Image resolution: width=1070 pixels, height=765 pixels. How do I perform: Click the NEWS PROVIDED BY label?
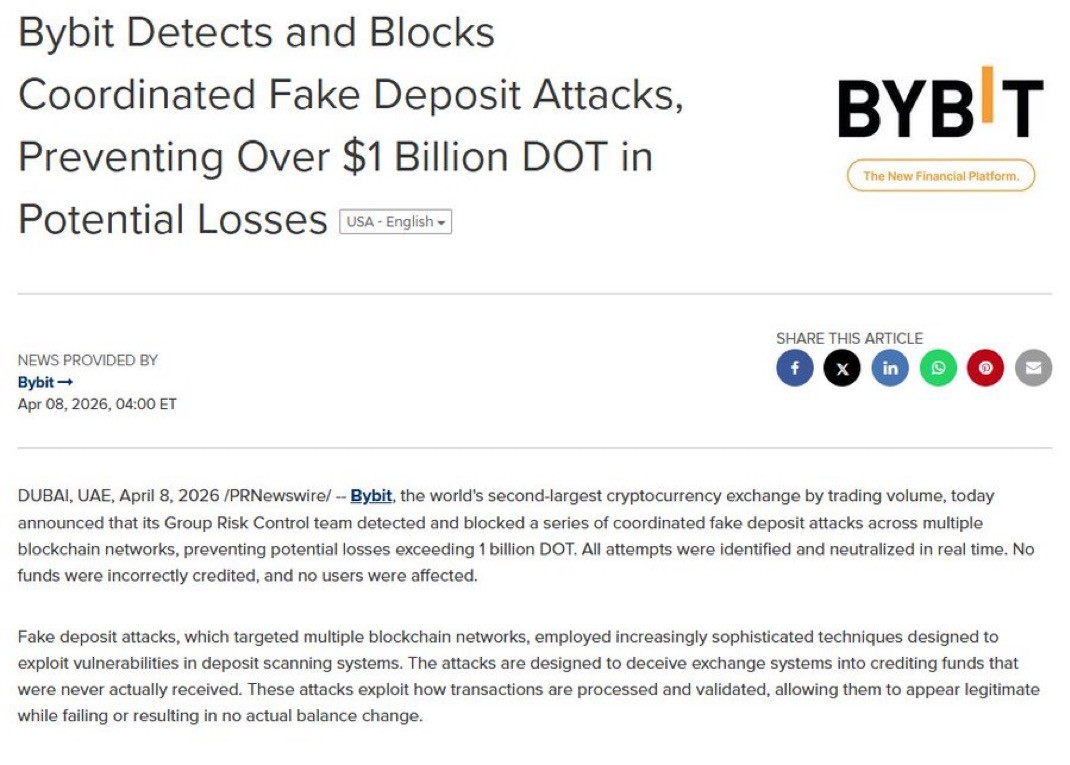pos(88,360)
